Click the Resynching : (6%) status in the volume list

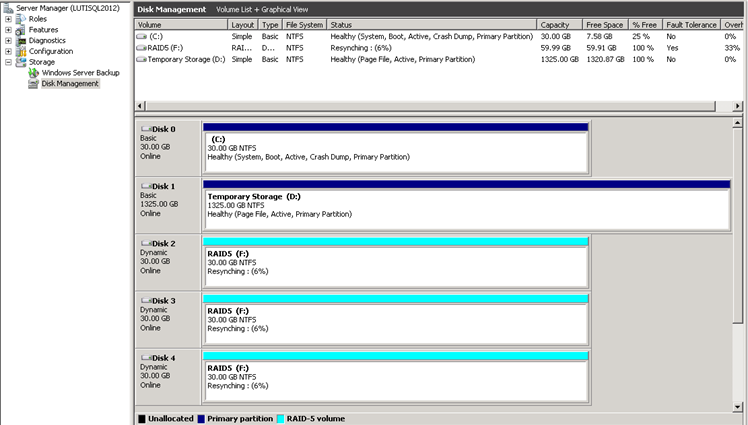click(361, 48)
